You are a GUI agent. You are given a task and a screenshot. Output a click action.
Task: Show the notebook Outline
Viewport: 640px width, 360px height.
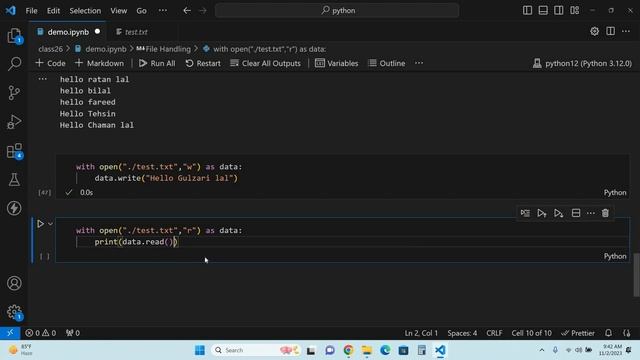pyautogui.click(x=387, y=63)
